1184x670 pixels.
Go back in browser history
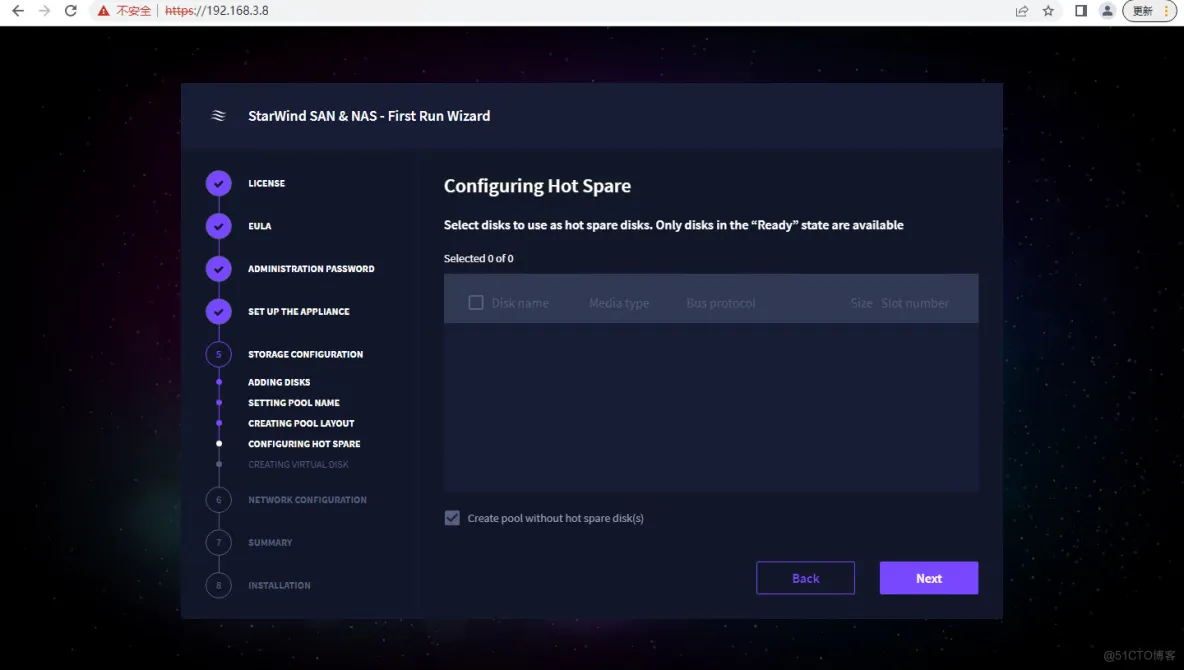point(18,11)
